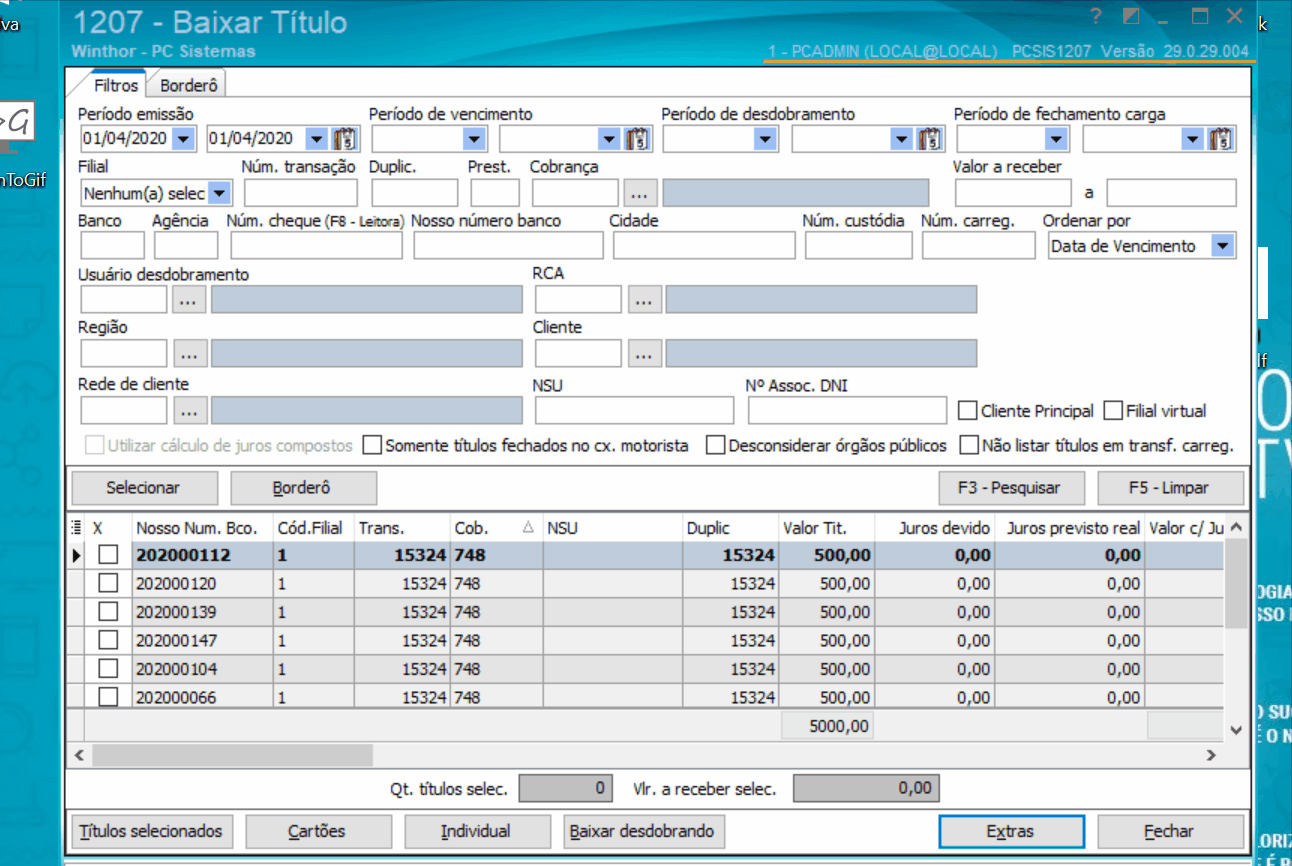
Task: Tick checkbox for row 202000112
Action: pos(107,555)
